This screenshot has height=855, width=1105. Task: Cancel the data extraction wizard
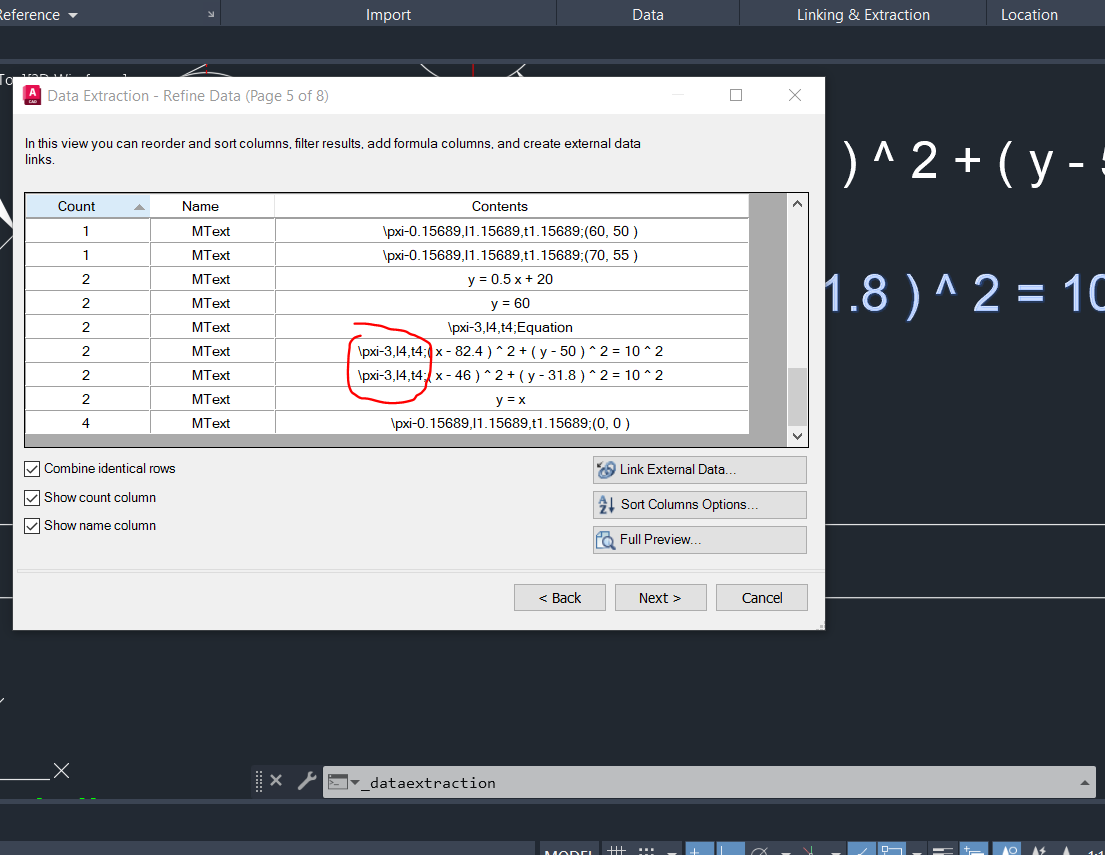click(x=762, y=598)
